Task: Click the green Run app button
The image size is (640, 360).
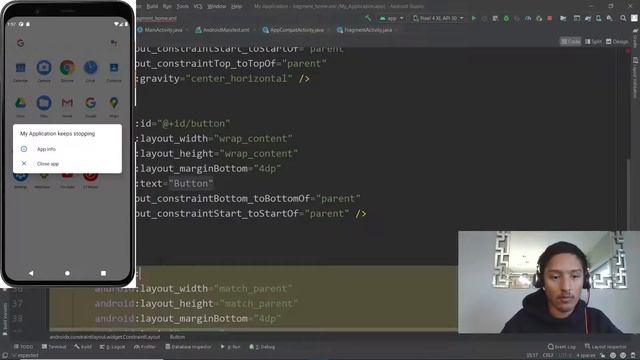Action: point(474,18)
